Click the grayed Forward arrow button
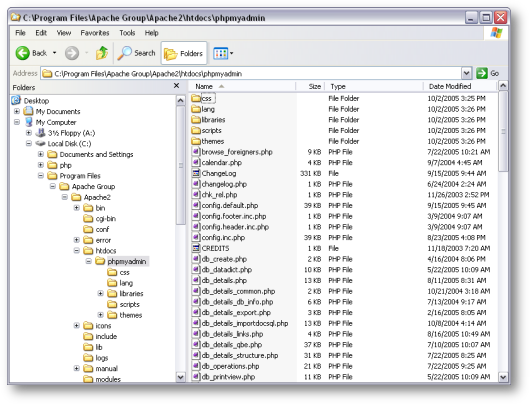The width and height of the screenshot is (530, 404). pyautogui.click(x=72, y=53)
